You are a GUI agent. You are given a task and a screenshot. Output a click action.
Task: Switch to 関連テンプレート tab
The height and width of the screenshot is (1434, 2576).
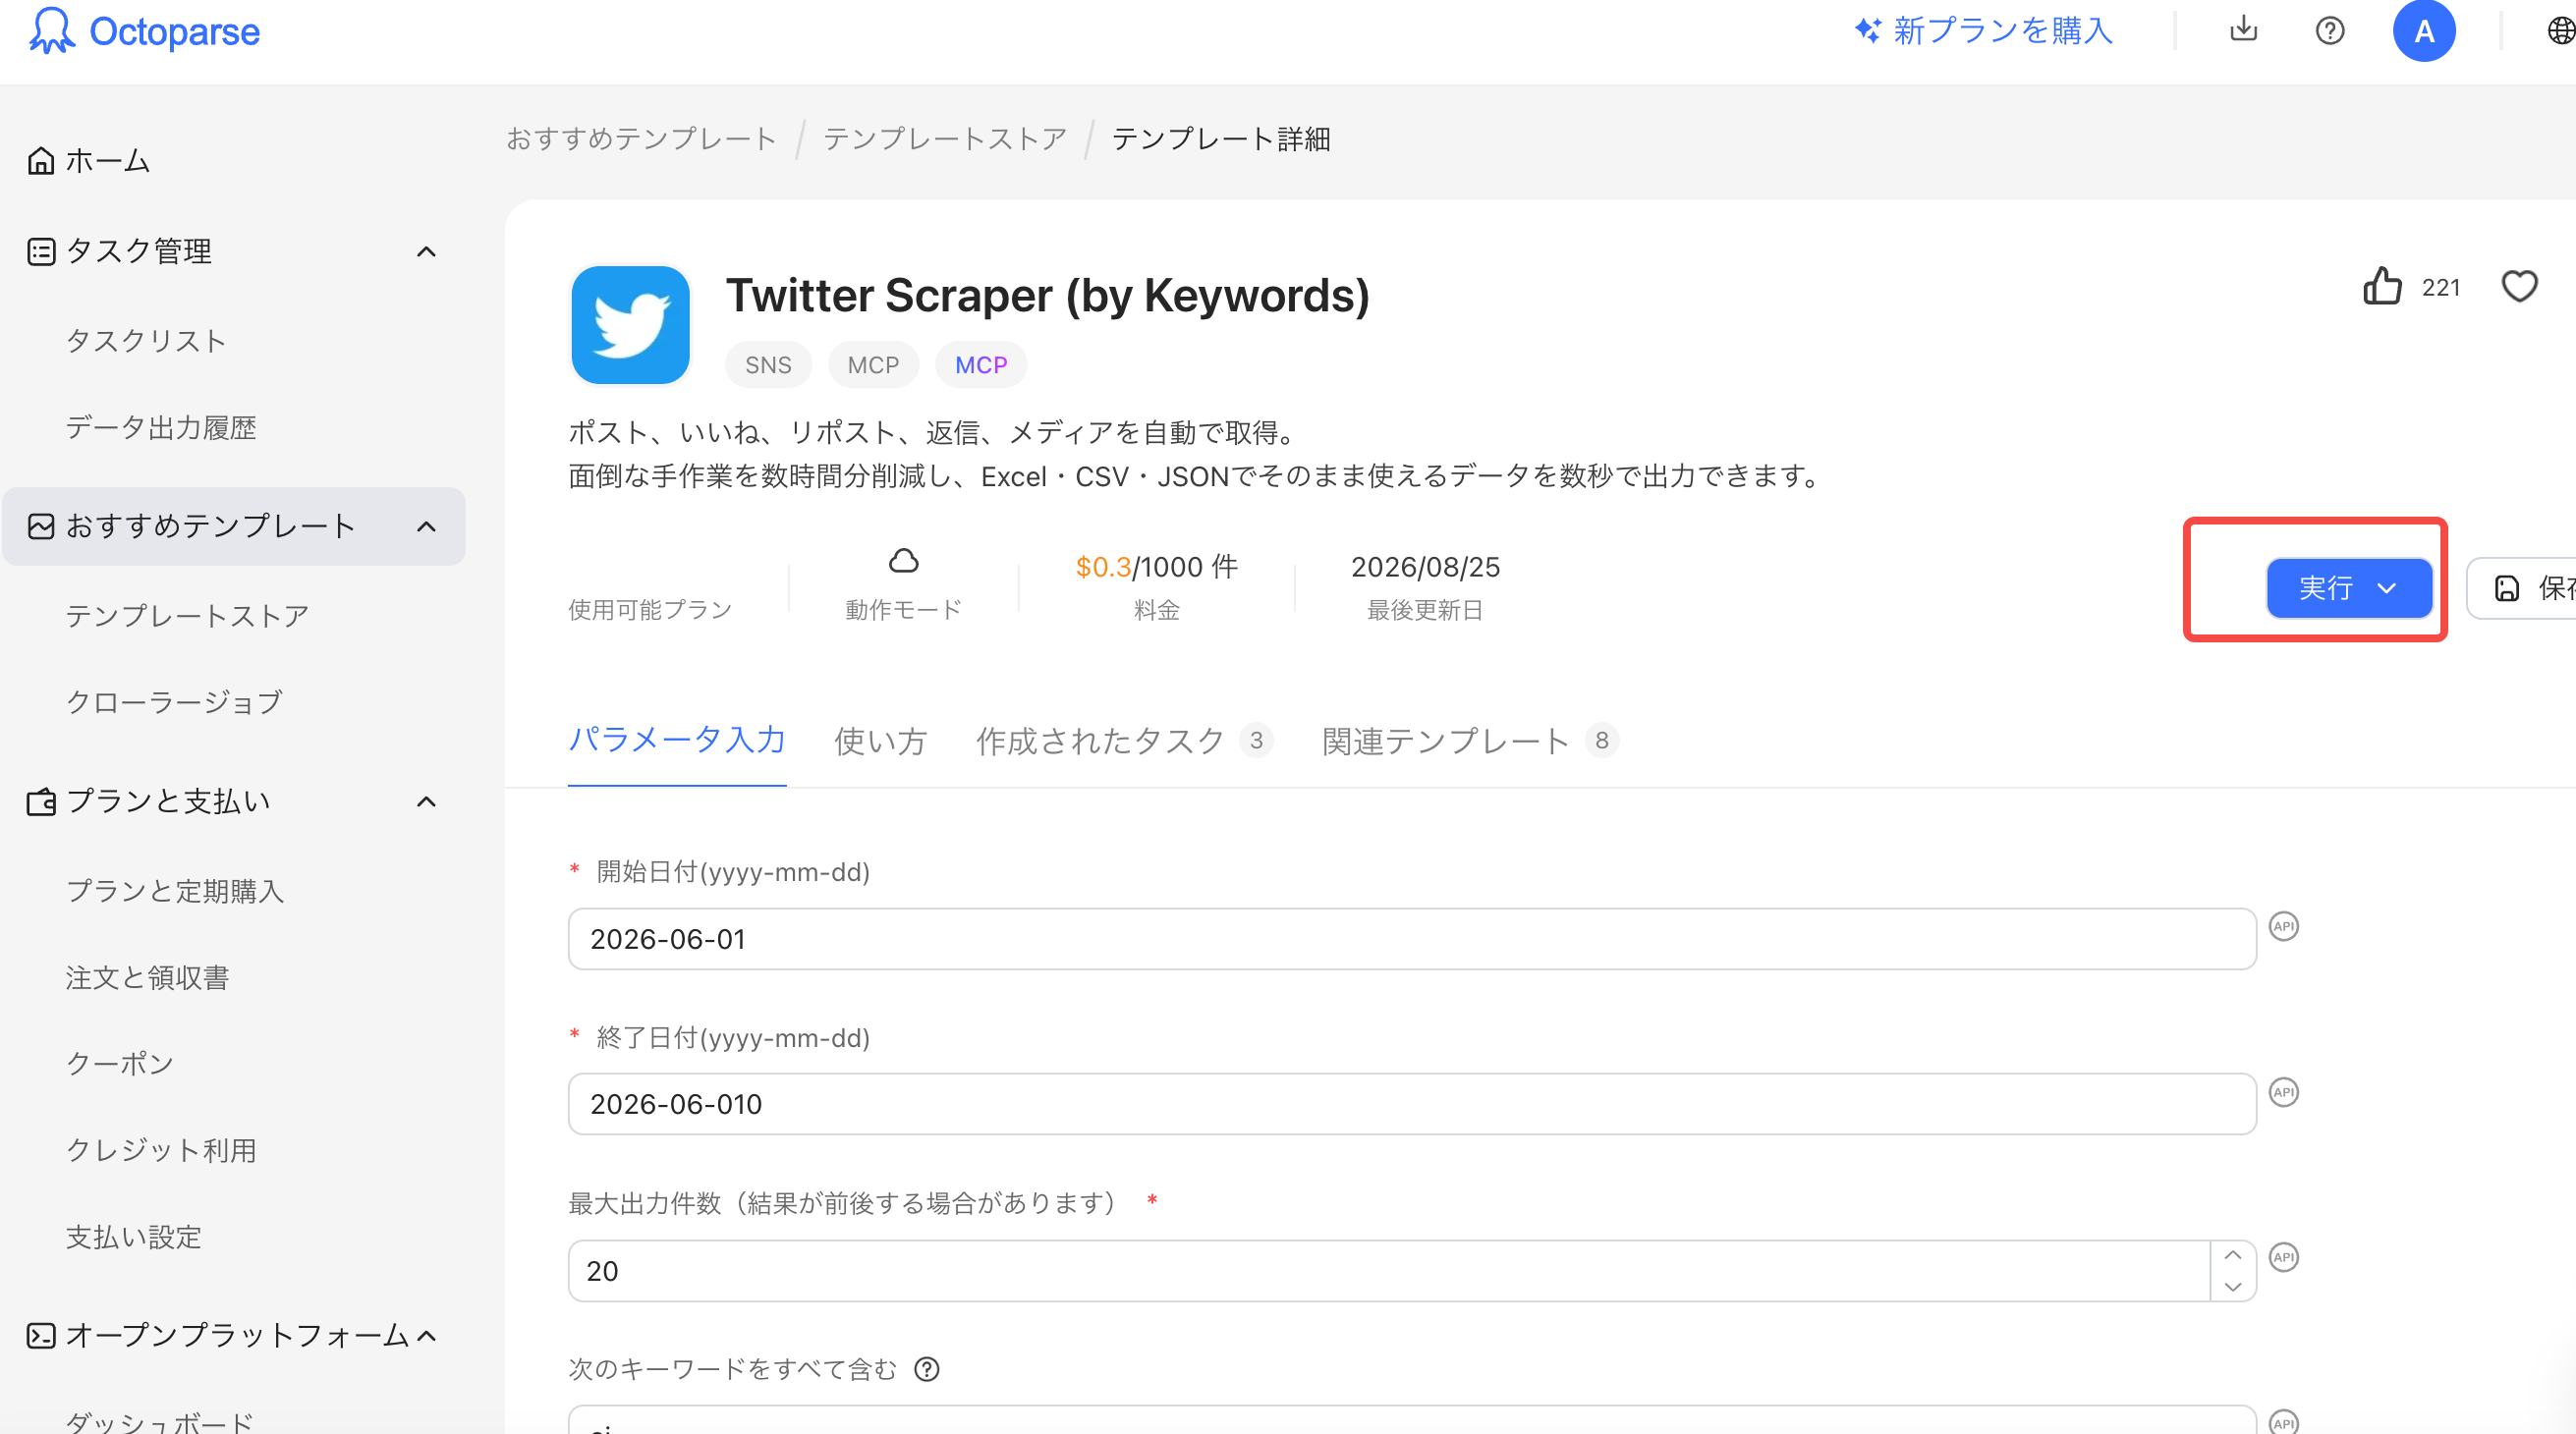pos(1470,741)
